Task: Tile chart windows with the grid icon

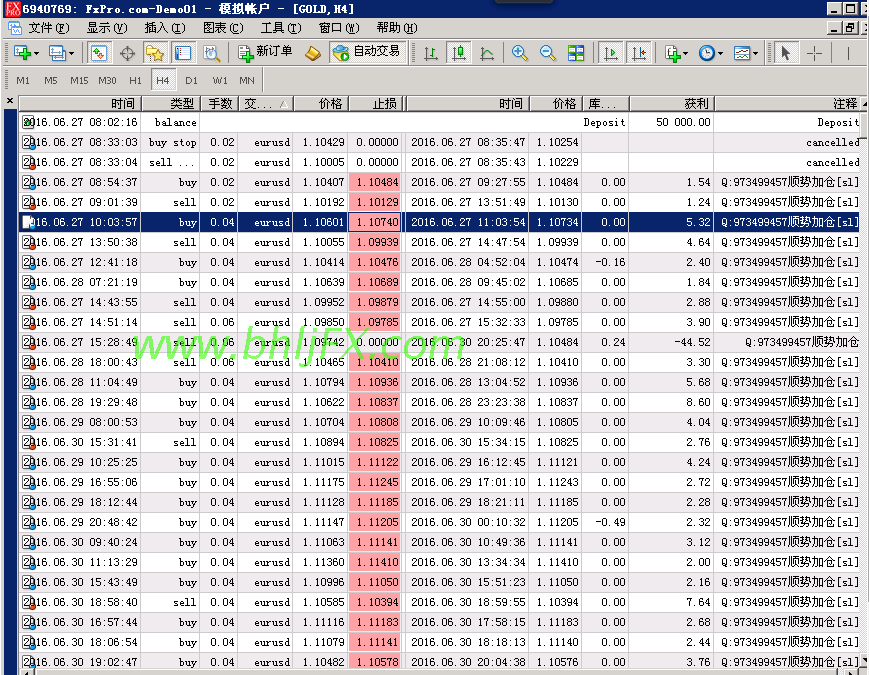Action: [x=576, y=53]
